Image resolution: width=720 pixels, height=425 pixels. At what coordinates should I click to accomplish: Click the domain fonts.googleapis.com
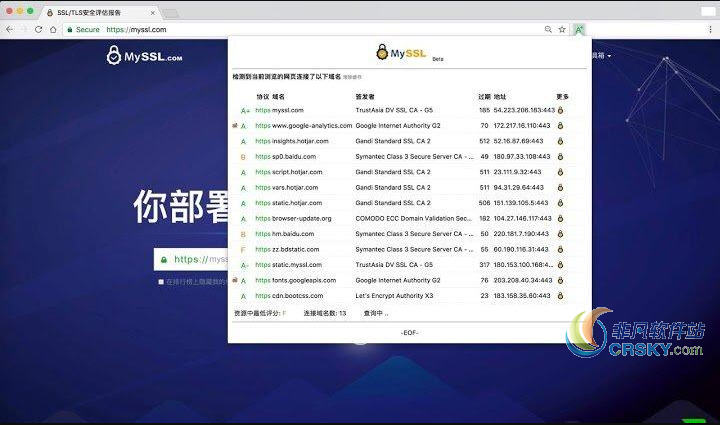tap(304, 280)
